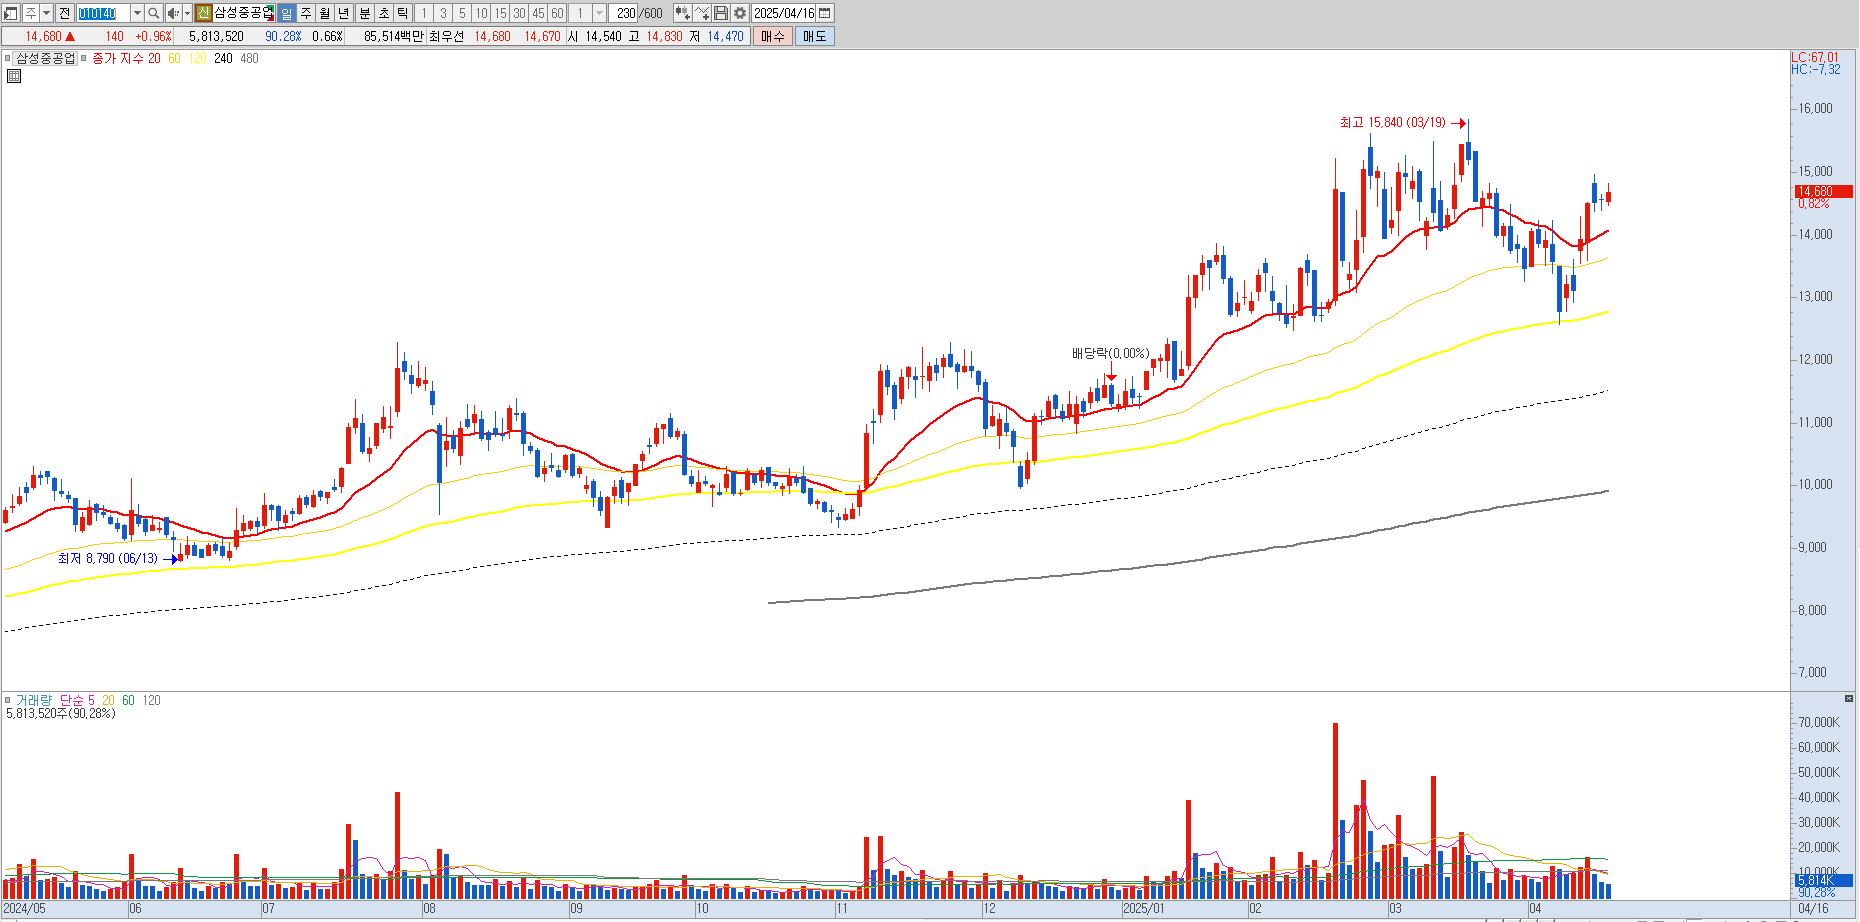Open chart settings gear icon

[x=740, y=13]
